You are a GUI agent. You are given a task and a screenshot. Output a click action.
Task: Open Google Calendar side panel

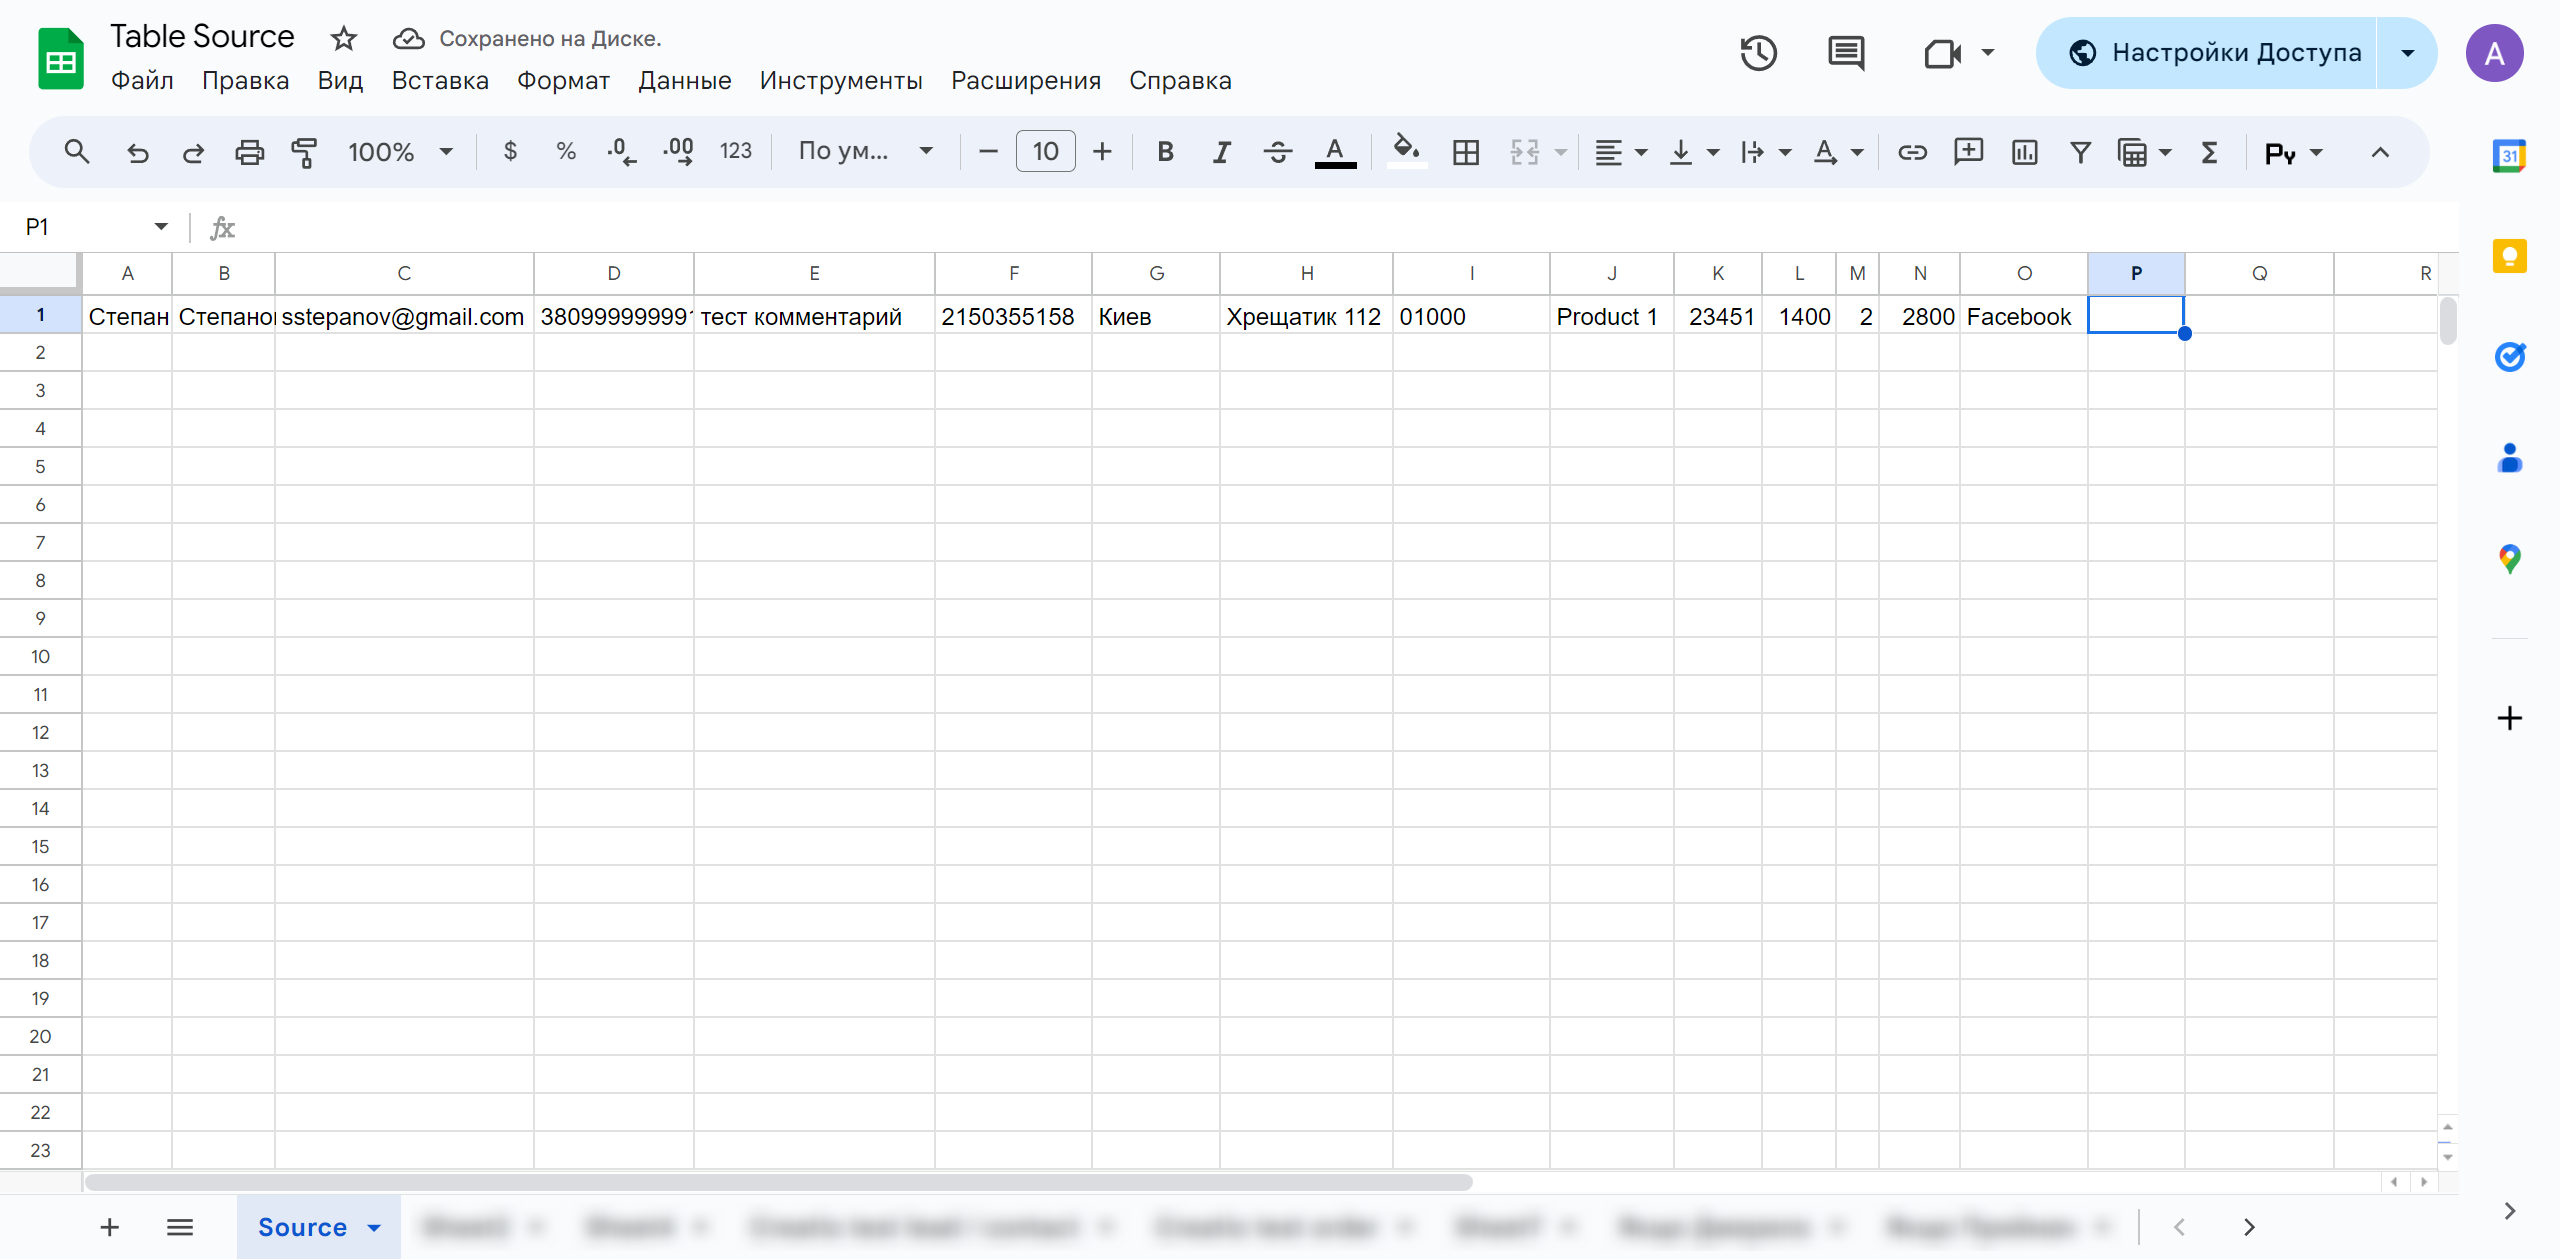[x=2509, y=156]
